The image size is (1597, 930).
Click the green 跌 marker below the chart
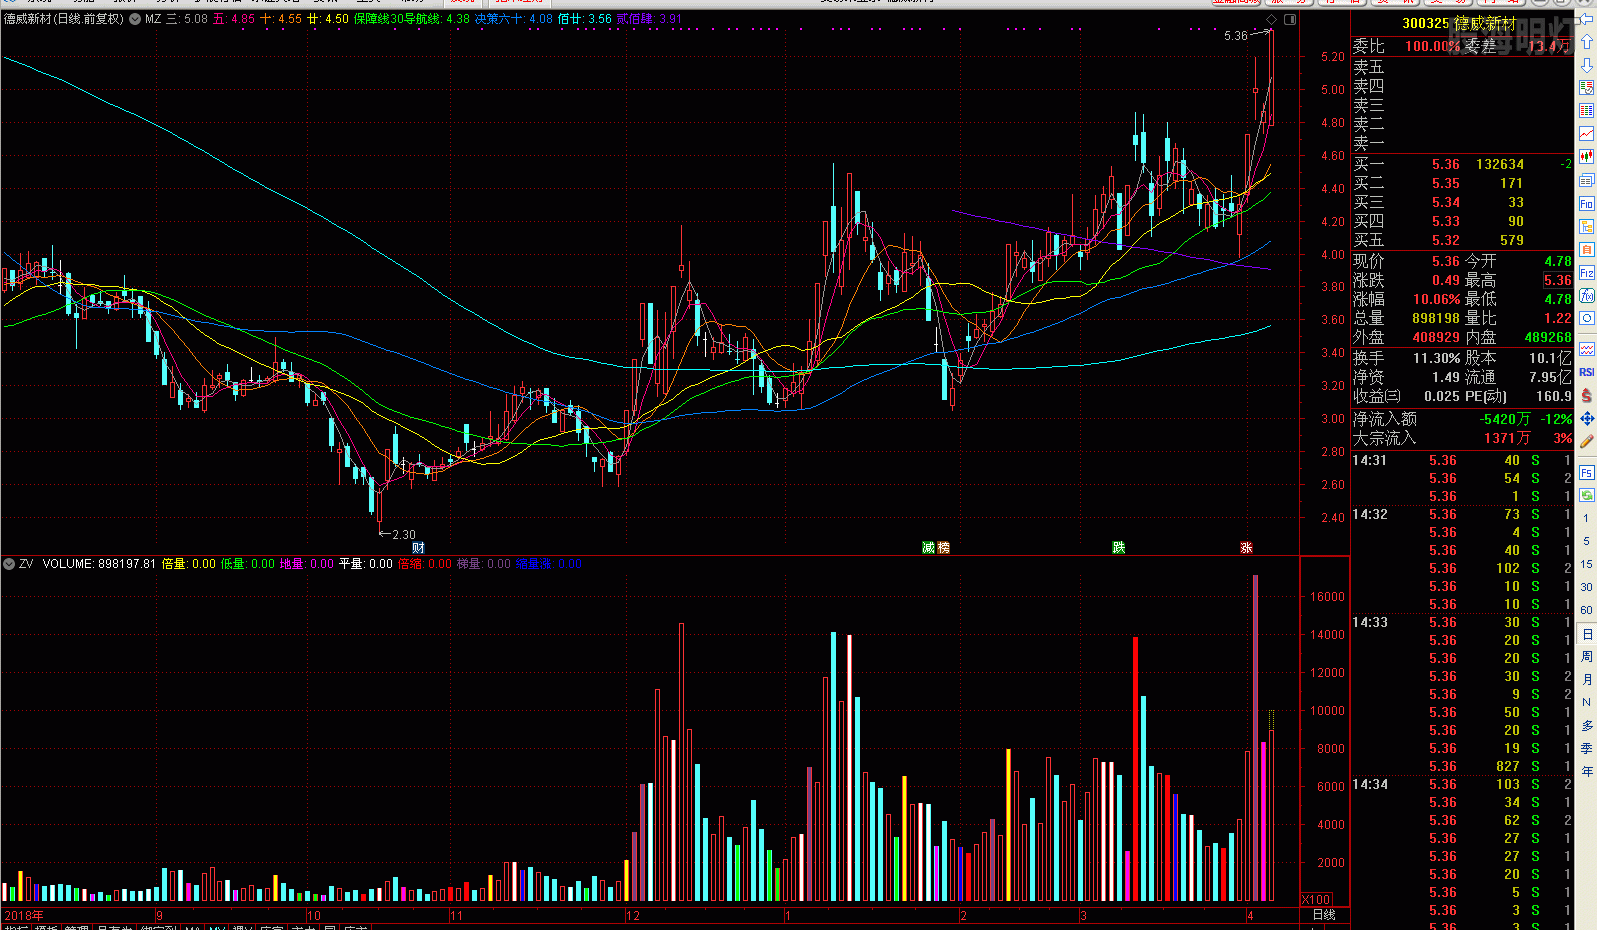tap(1118, 548)
